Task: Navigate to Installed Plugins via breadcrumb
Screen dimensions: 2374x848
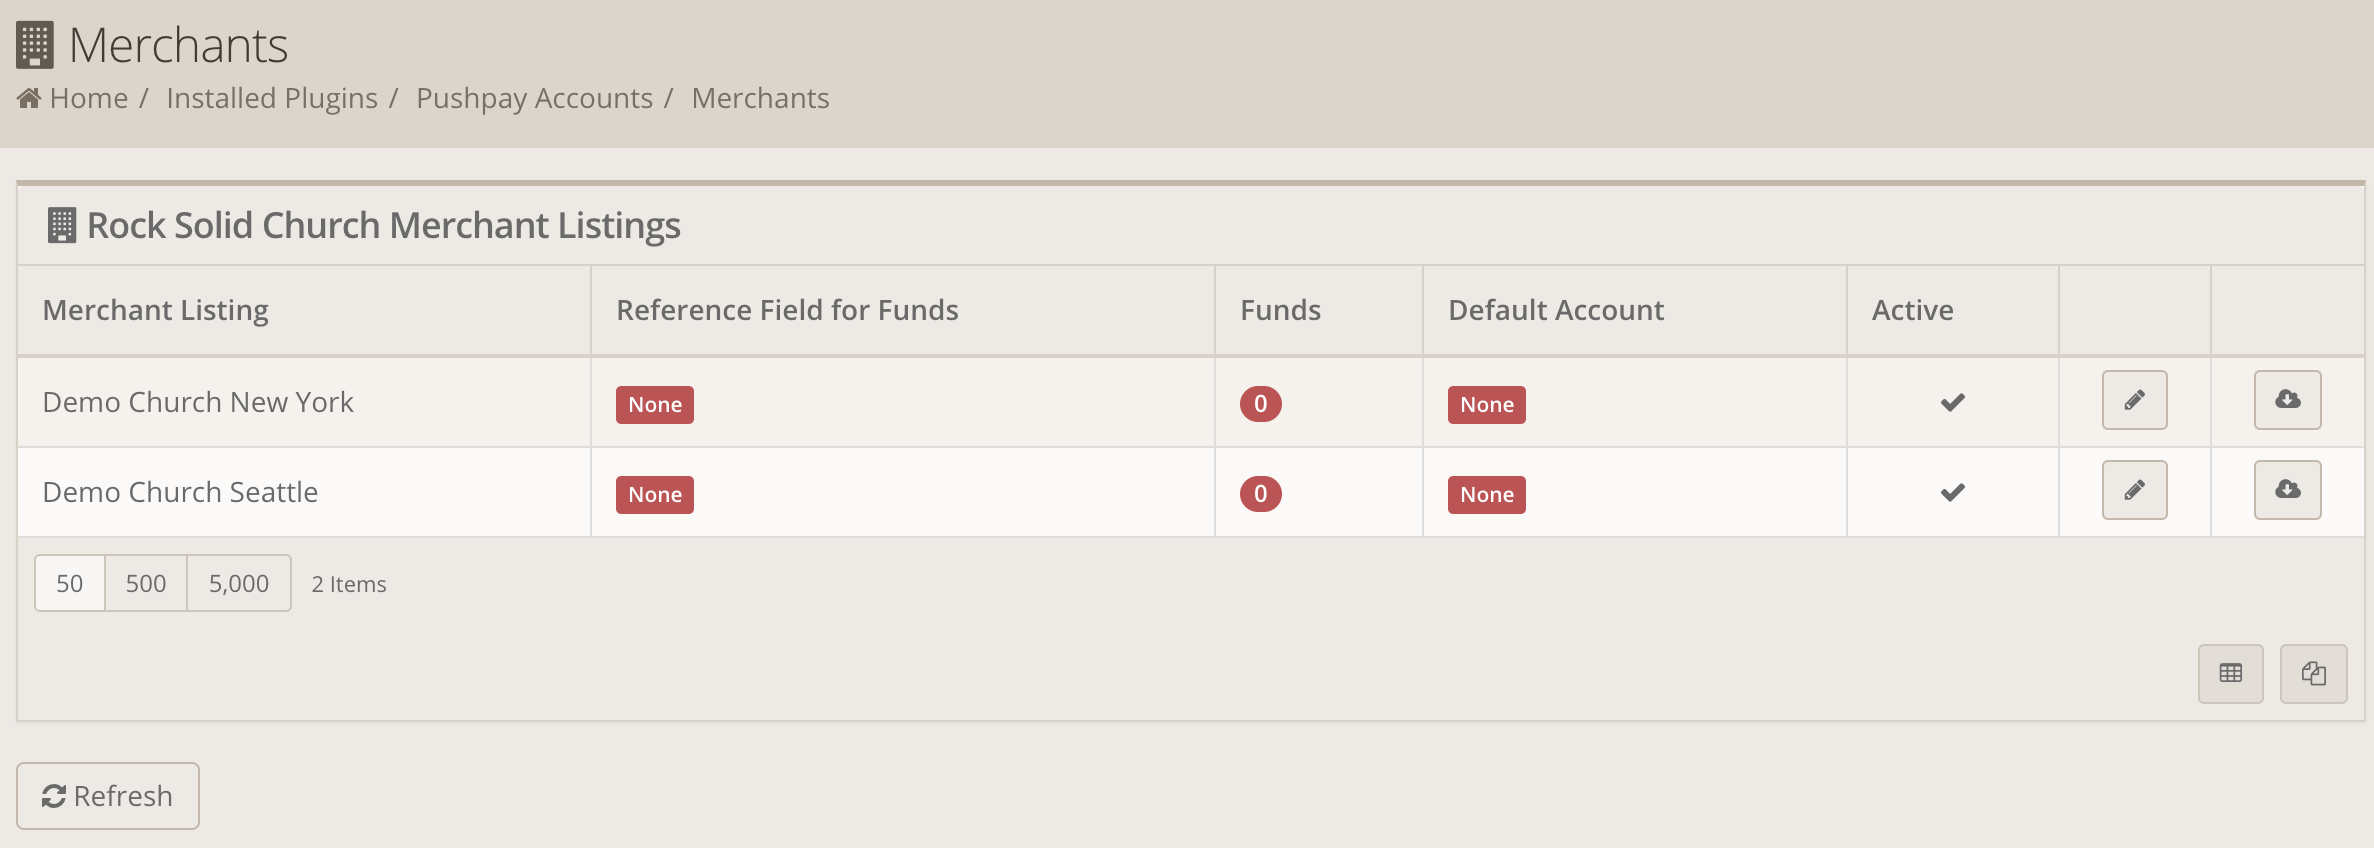Action: (272, 97)
